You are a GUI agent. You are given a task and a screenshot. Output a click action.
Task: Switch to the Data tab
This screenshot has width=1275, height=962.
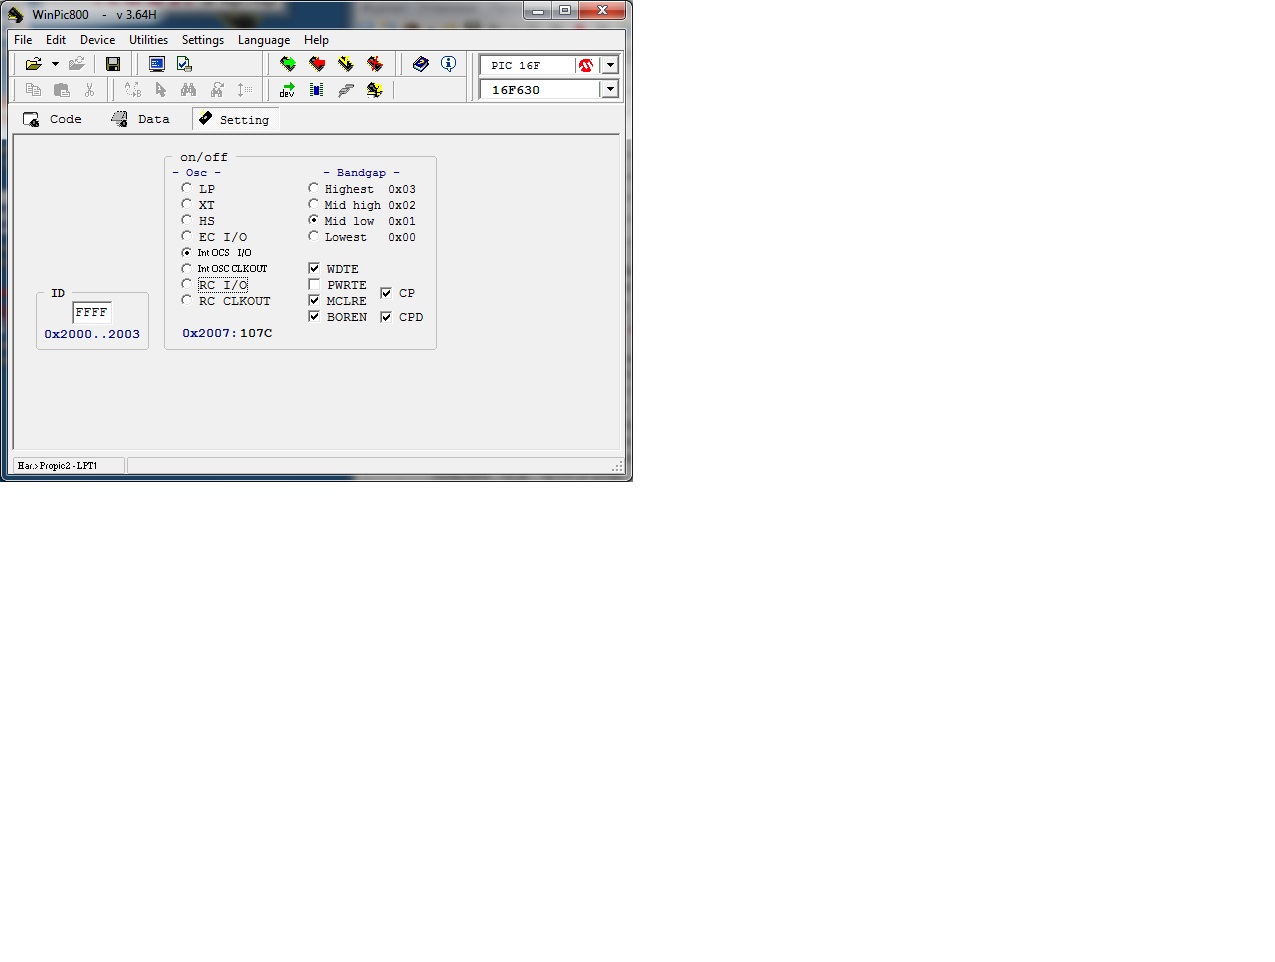[141, 119]
